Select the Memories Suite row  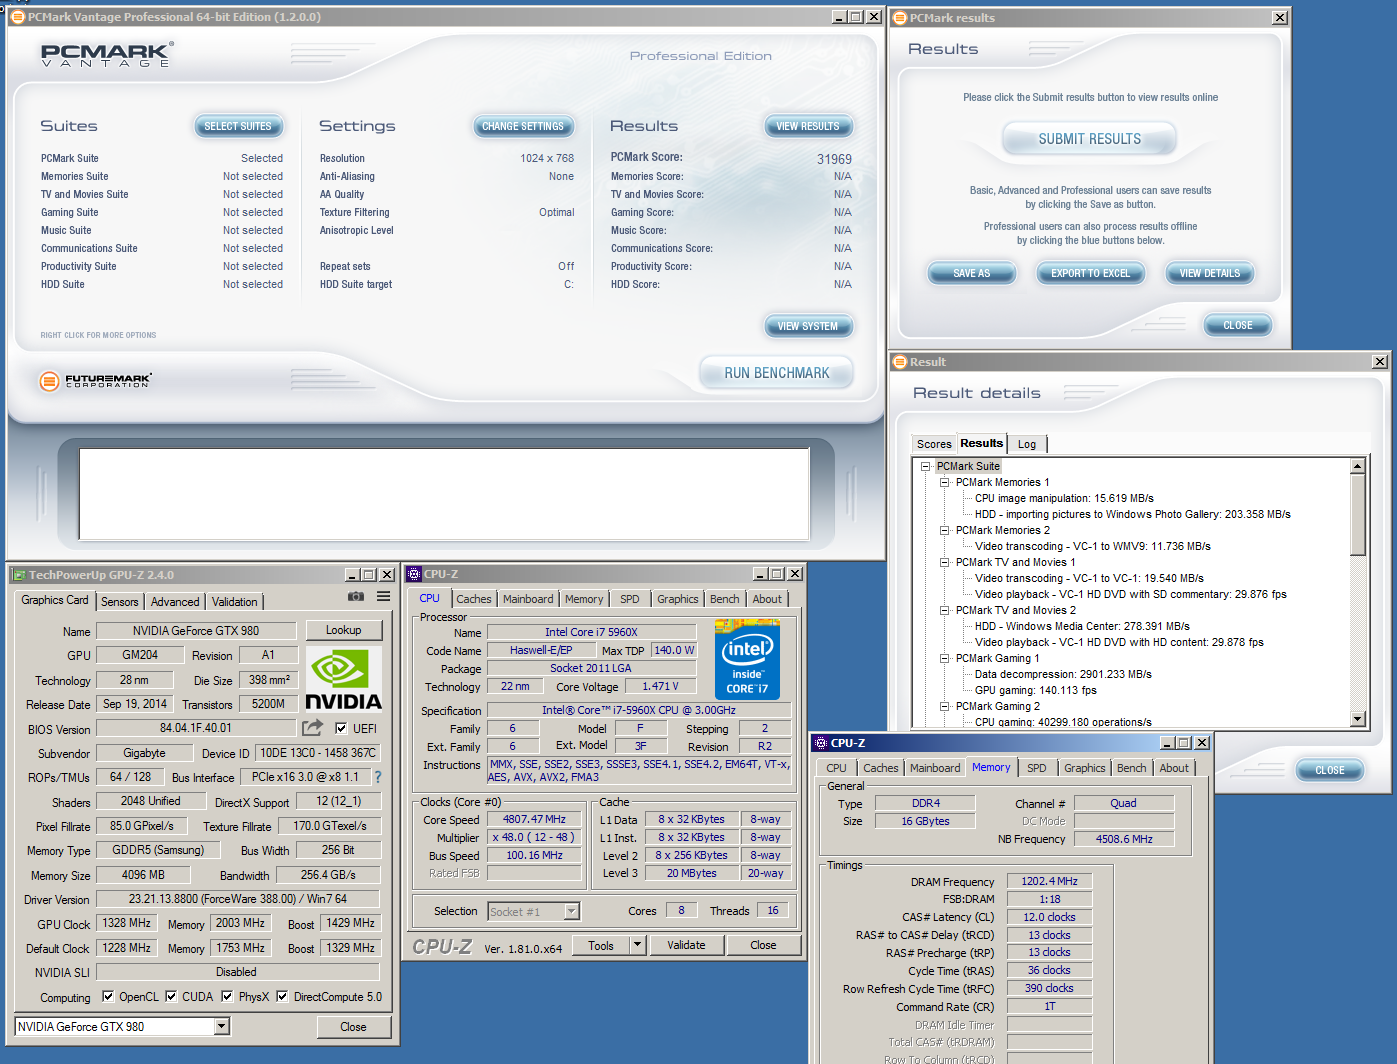161,176
